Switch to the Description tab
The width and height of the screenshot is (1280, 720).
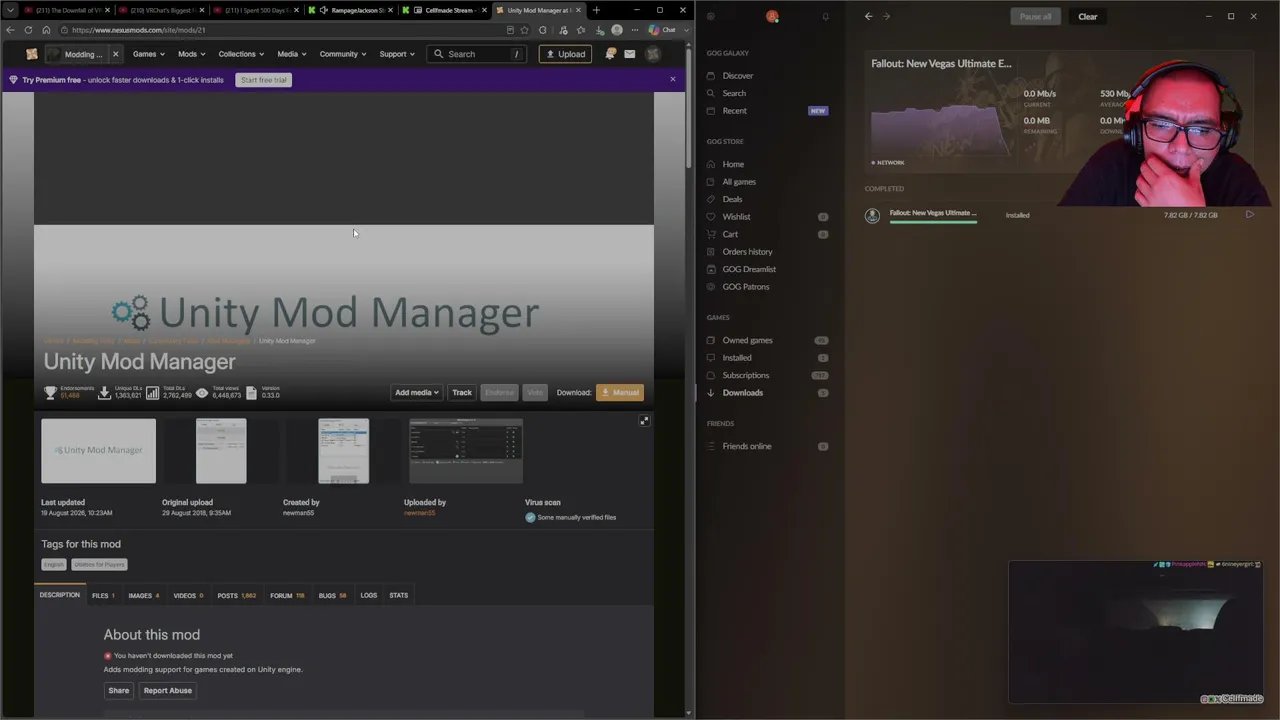tap(60, 595)
